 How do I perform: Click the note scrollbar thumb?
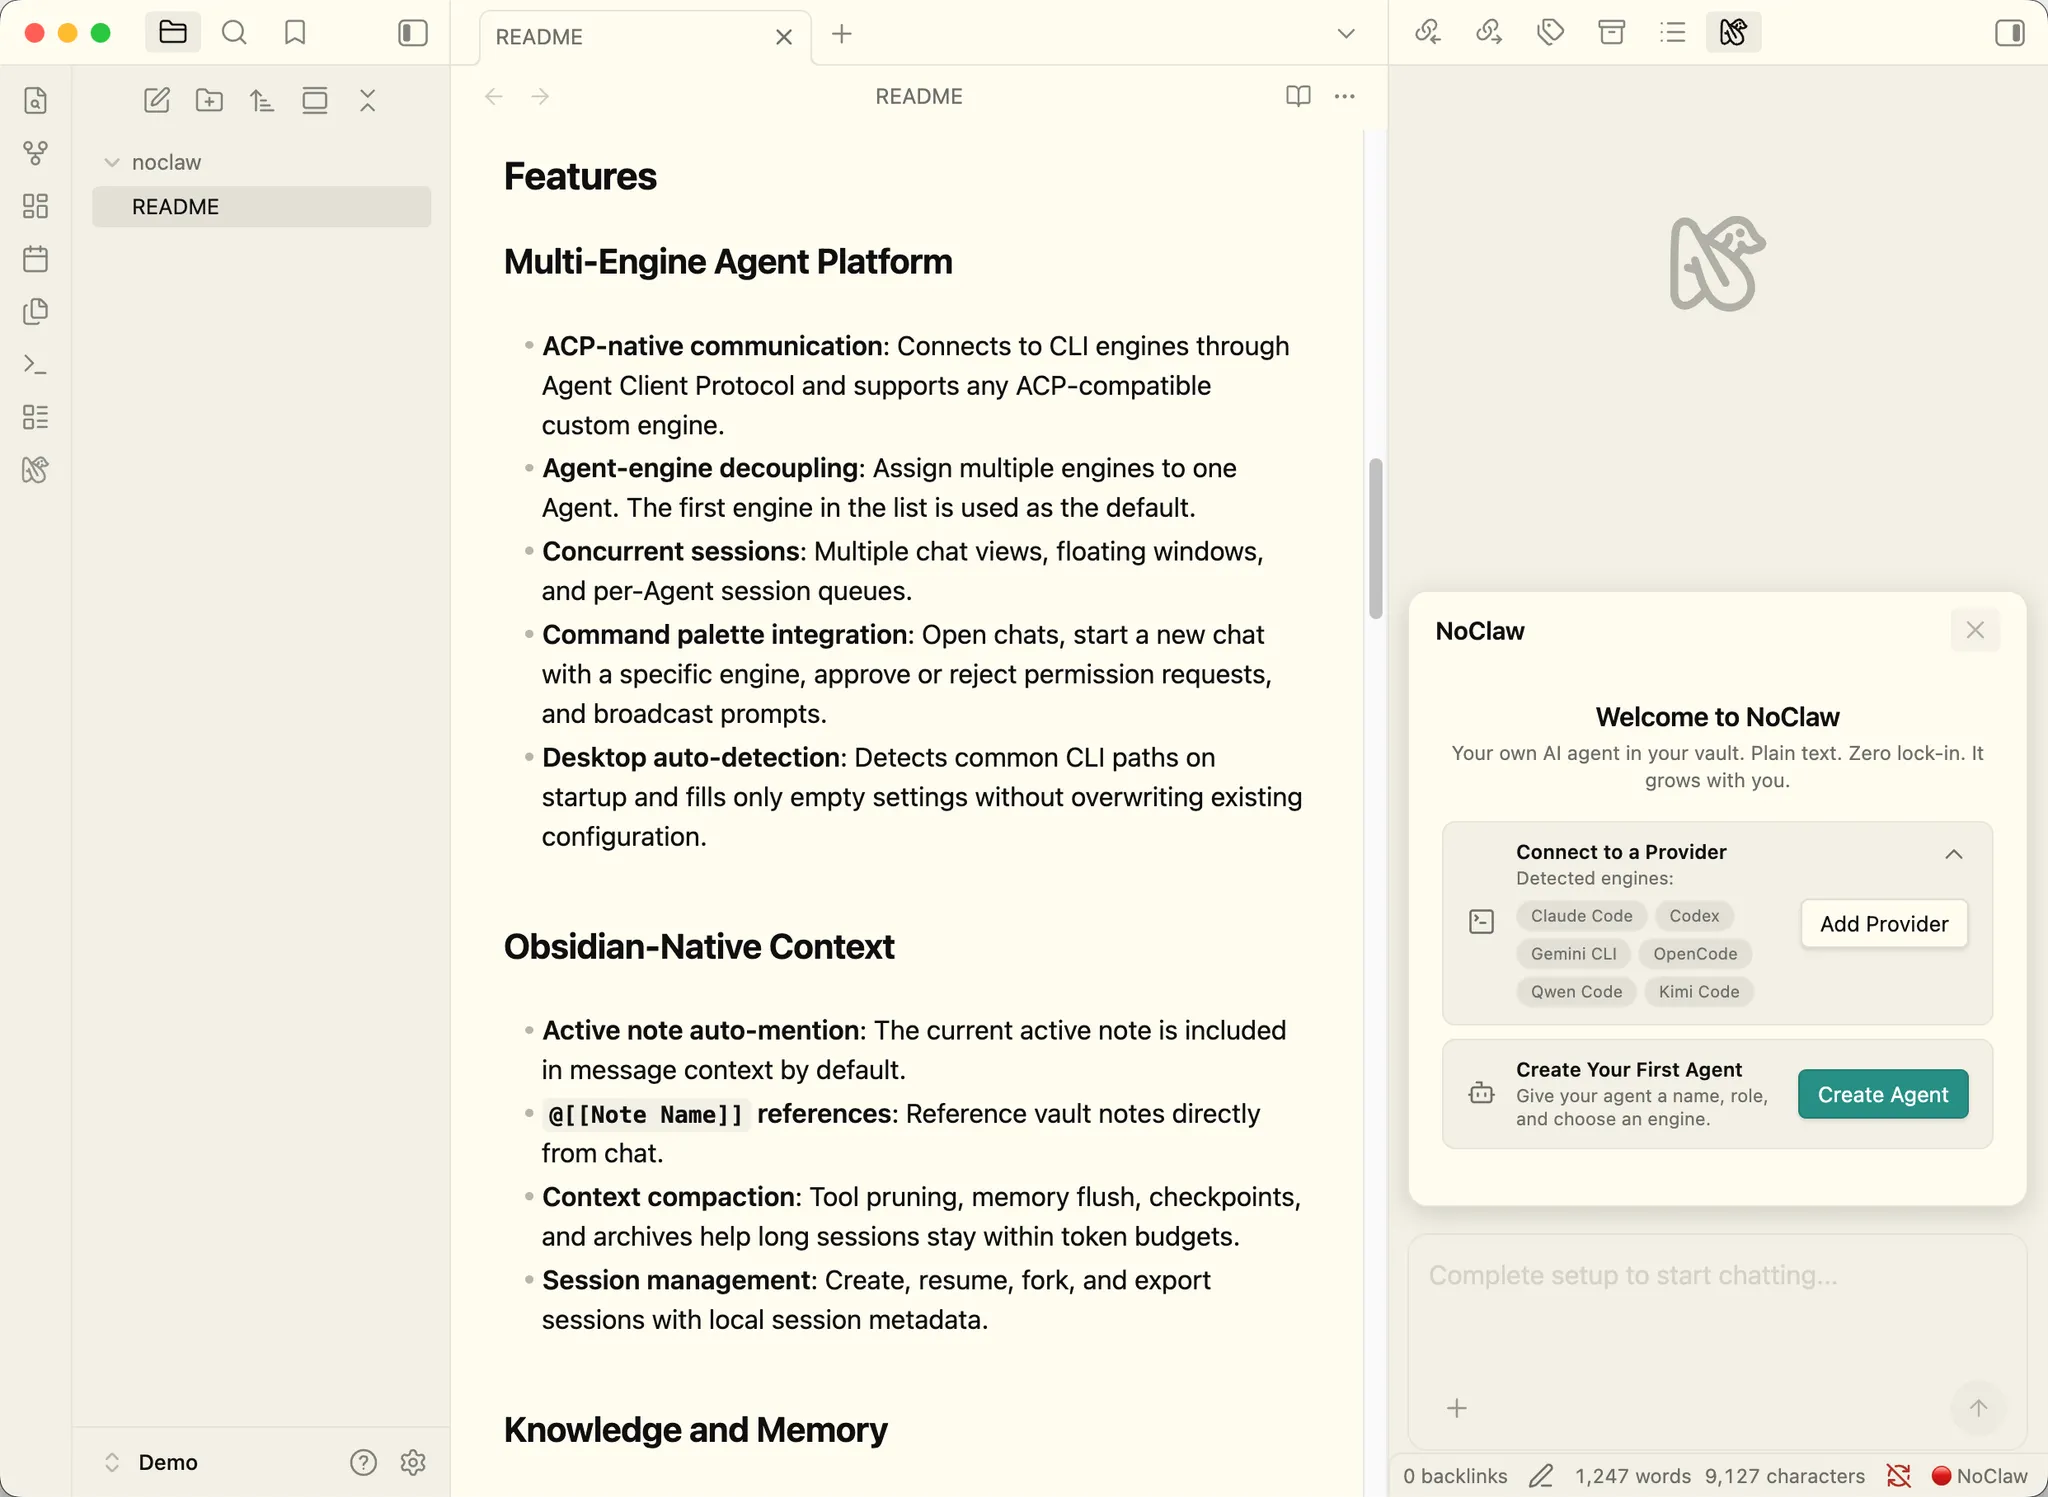point(1376,538)
